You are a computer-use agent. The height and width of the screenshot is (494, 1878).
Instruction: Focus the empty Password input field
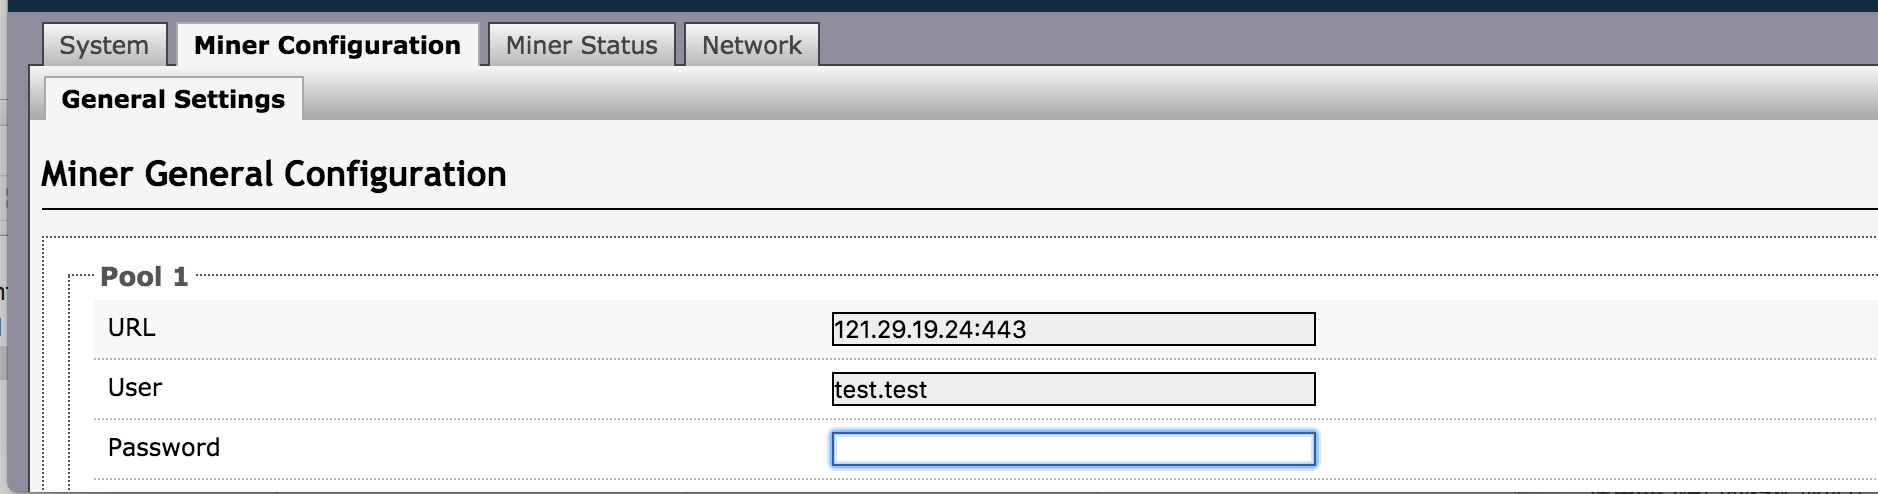(1073, 449)
